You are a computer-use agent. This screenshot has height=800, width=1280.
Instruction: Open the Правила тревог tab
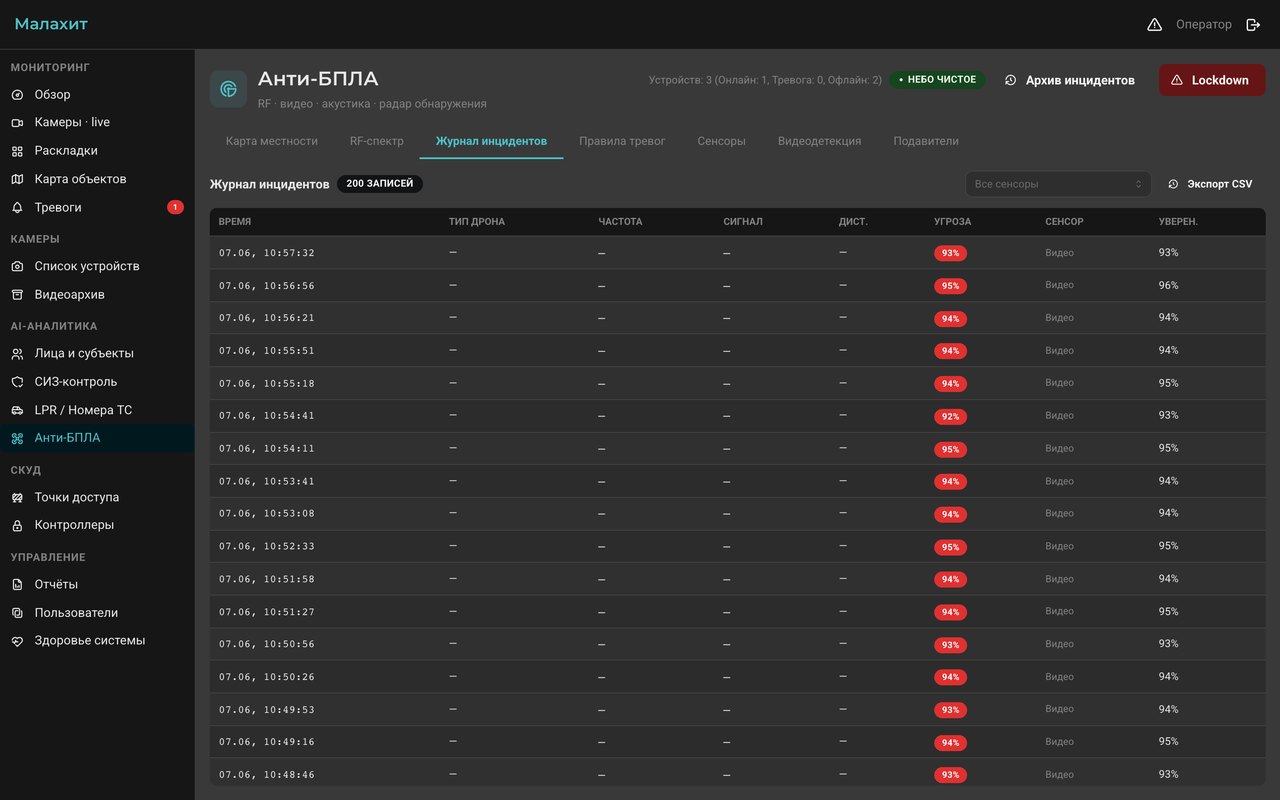click(622, 141)
